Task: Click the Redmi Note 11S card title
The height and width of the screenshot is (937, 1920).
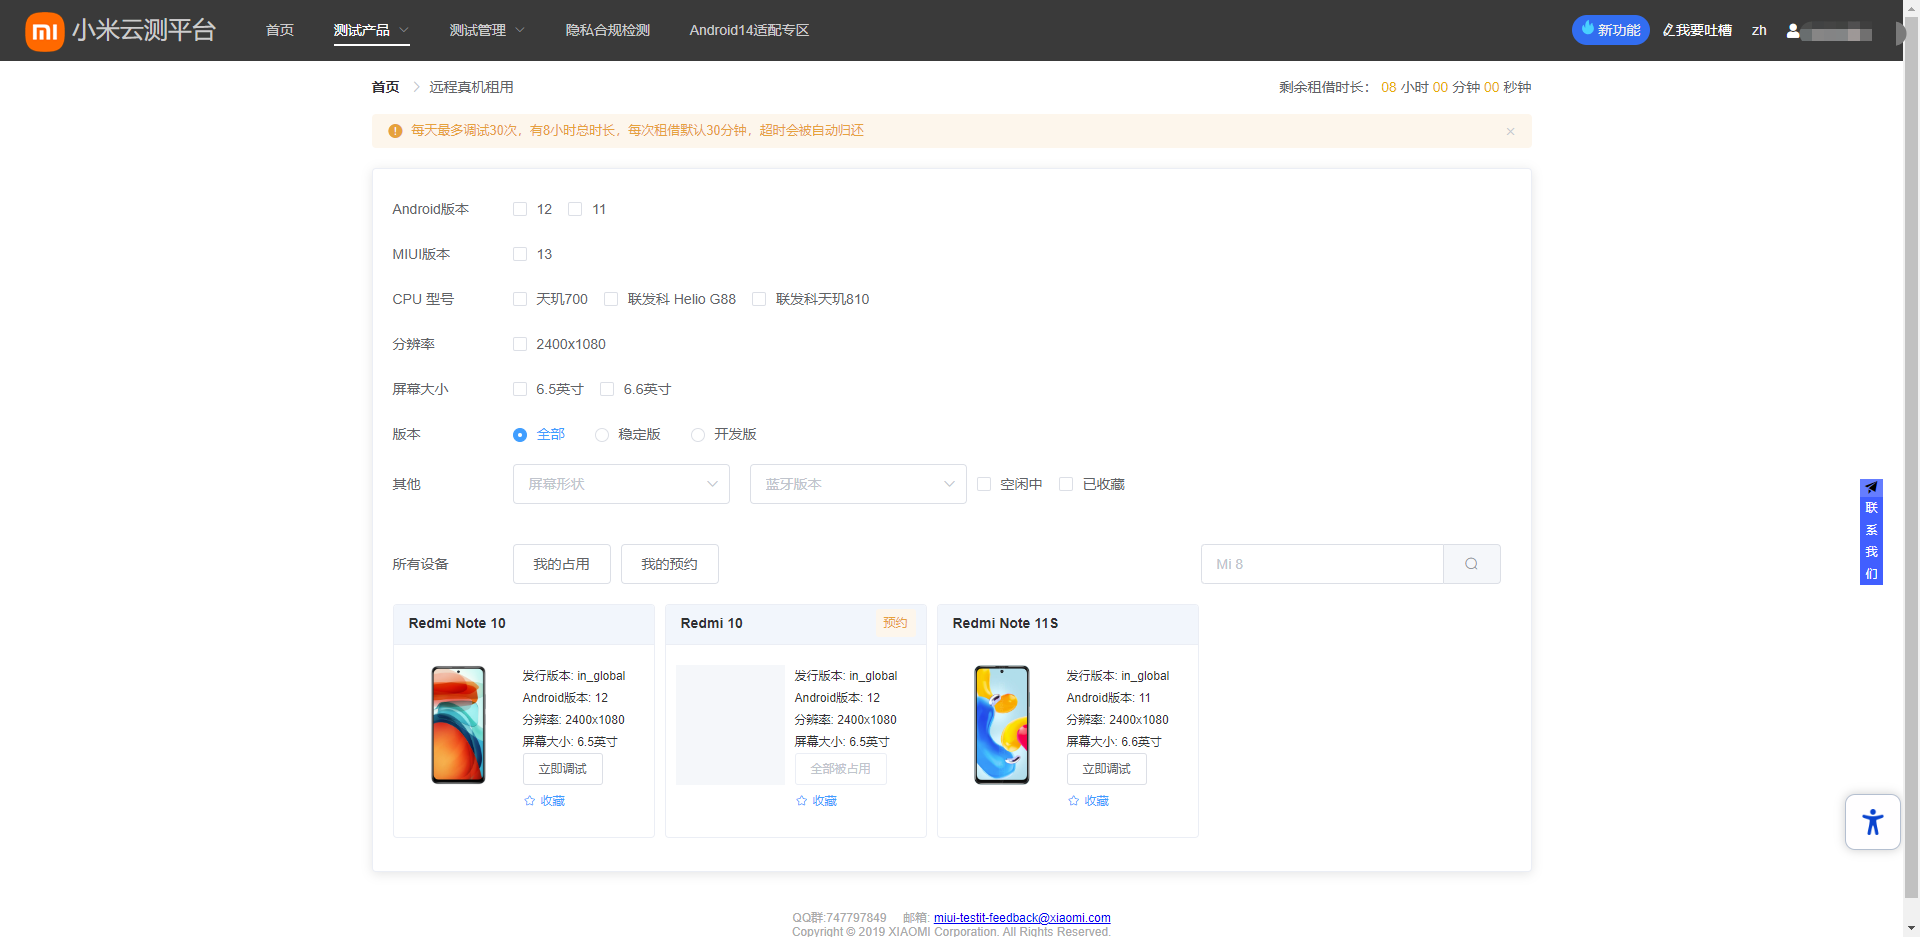Action: (1005, 623)
